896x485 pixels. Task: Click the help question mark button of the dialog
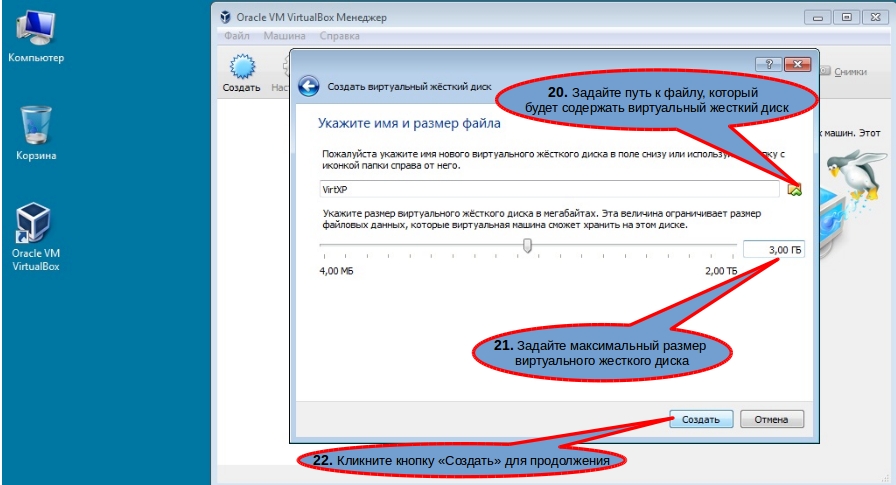click(x=769, y=64)
